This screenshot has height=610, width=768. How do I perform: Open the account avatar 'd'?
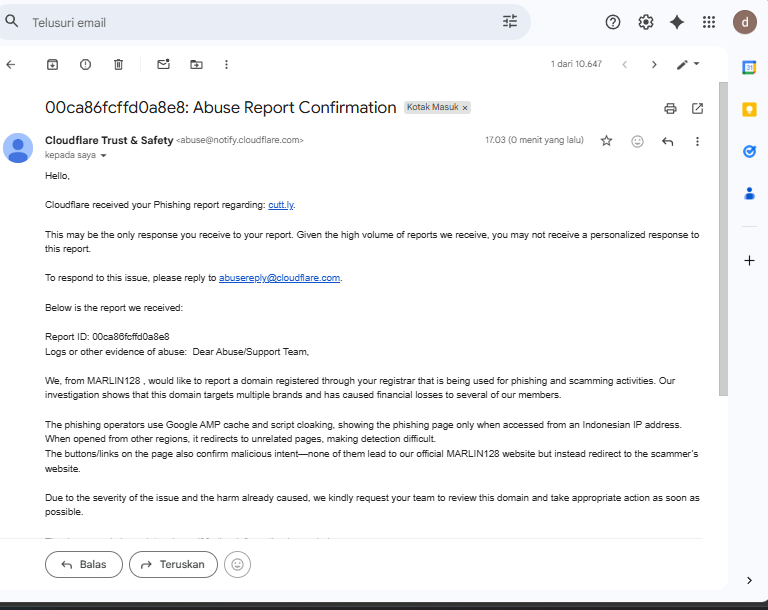coord(744,22)
